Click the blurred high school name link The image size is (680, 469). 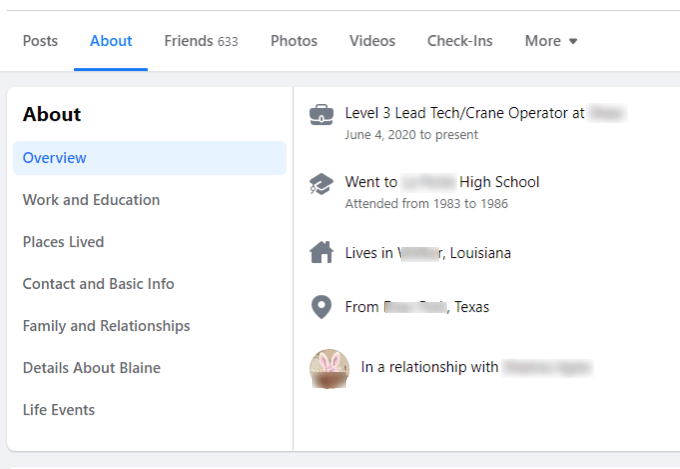428,182
